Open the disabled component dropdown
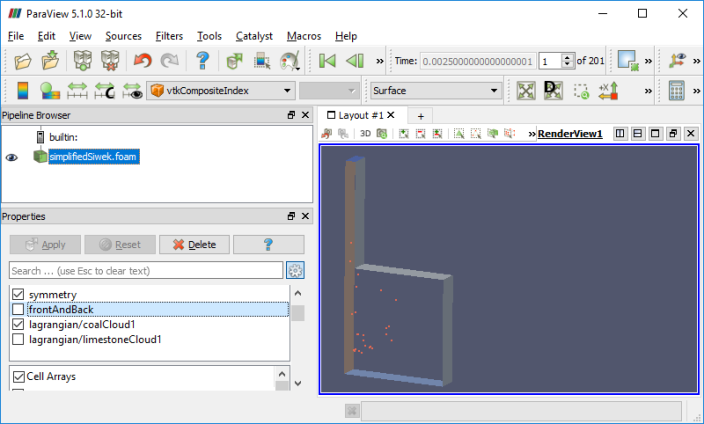 (x=329, y=91)
